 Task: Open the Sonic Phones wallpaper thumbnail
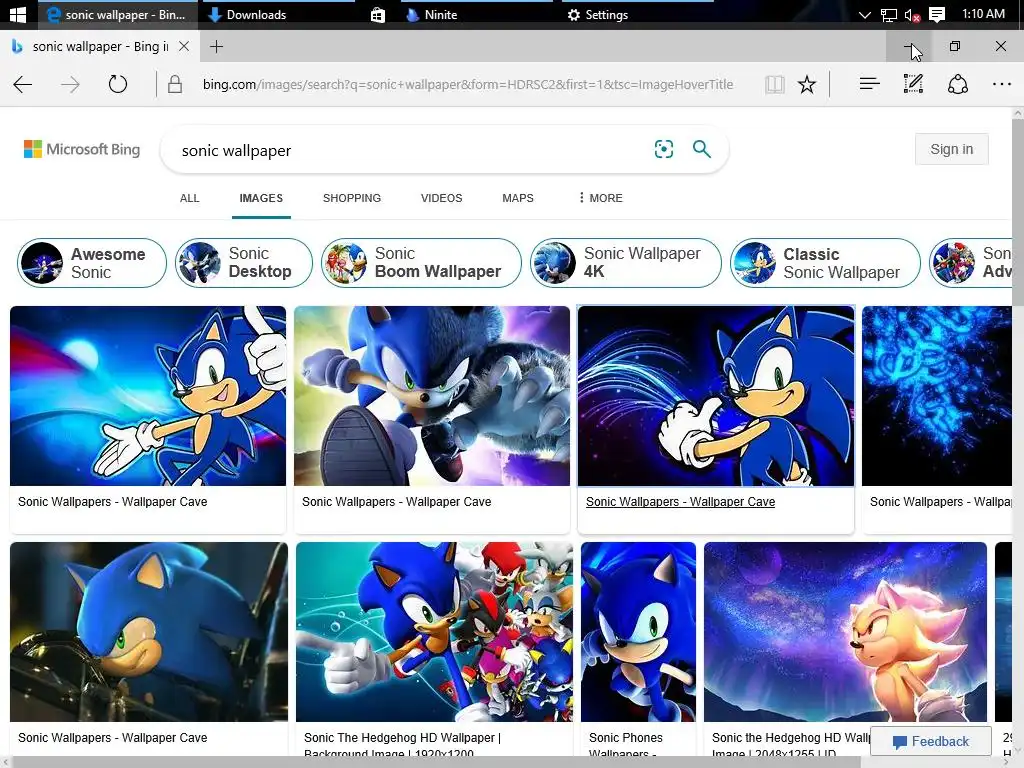[x=638, y=632]
